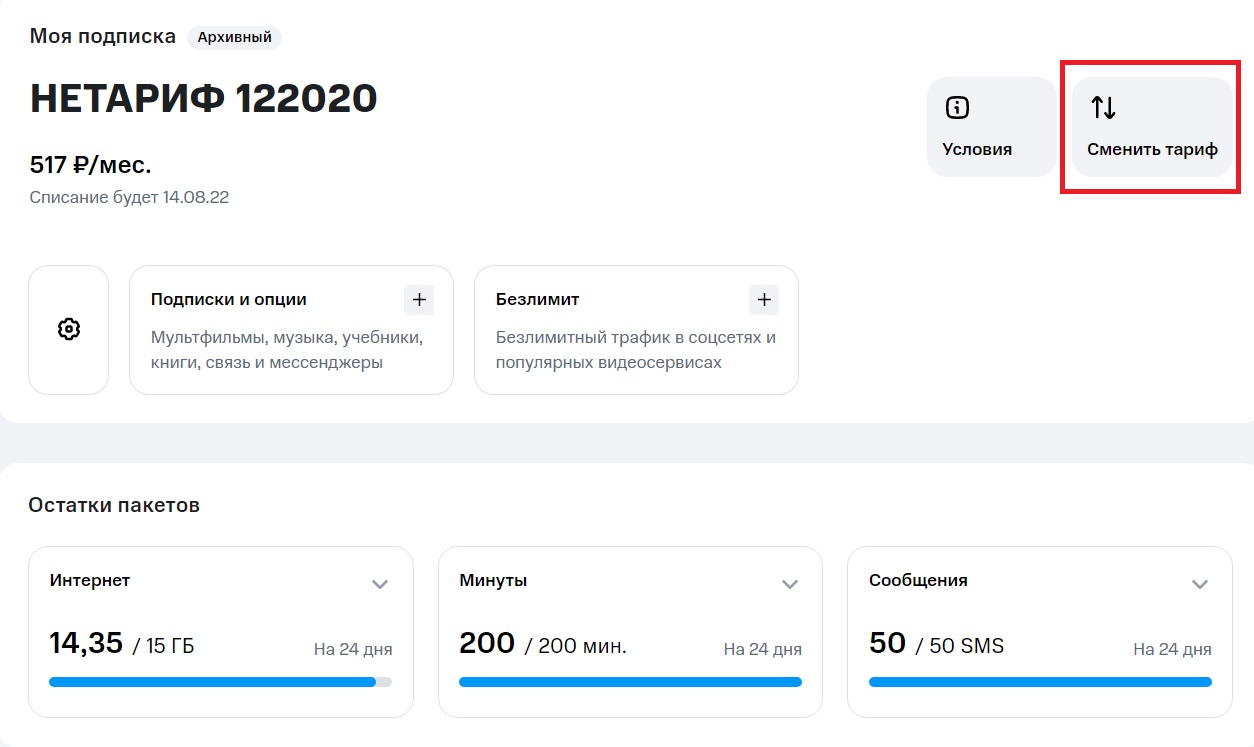Expand the Сообщения package chevron
1254x747 pixels.
point(1200,584)
